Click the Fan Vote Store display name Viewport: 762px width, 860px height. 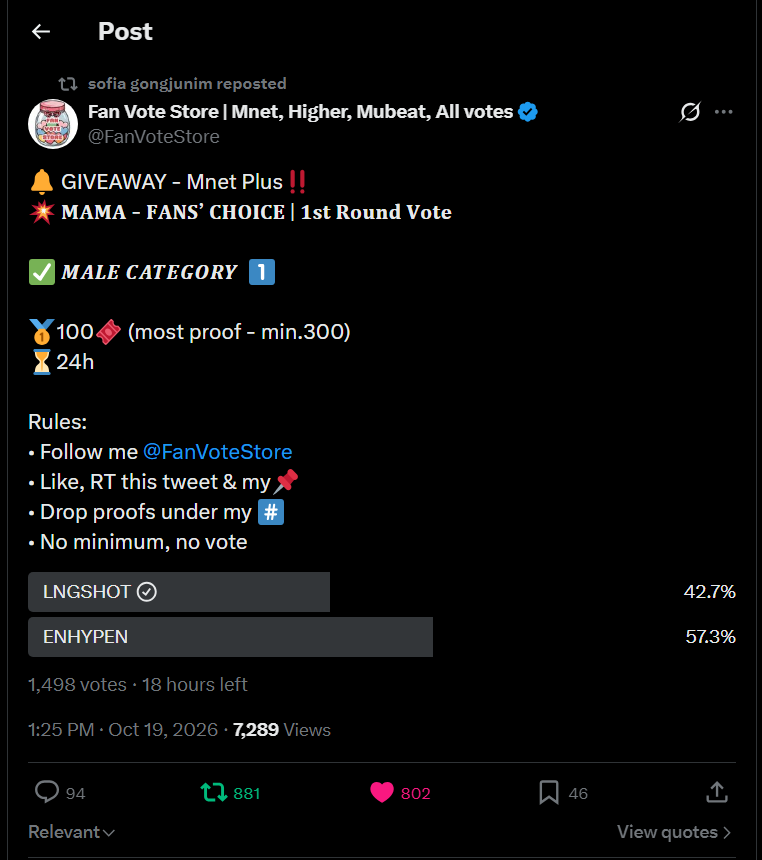coord(301,112)
